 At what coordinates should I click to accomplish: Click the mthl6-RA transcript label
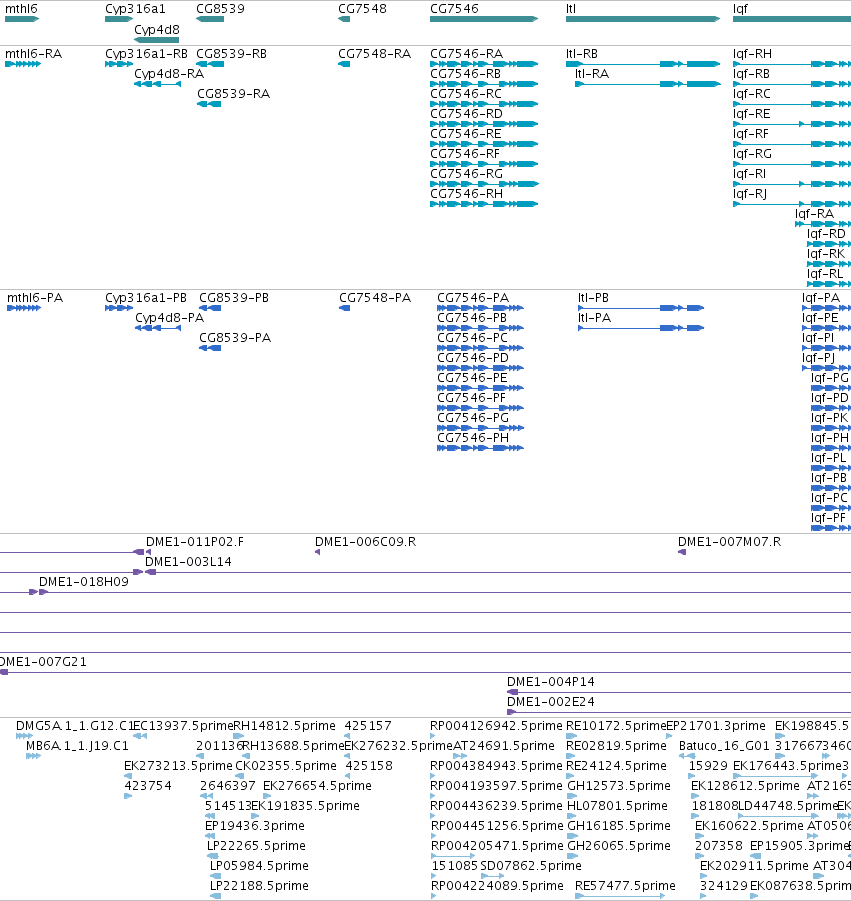(33, 54)
